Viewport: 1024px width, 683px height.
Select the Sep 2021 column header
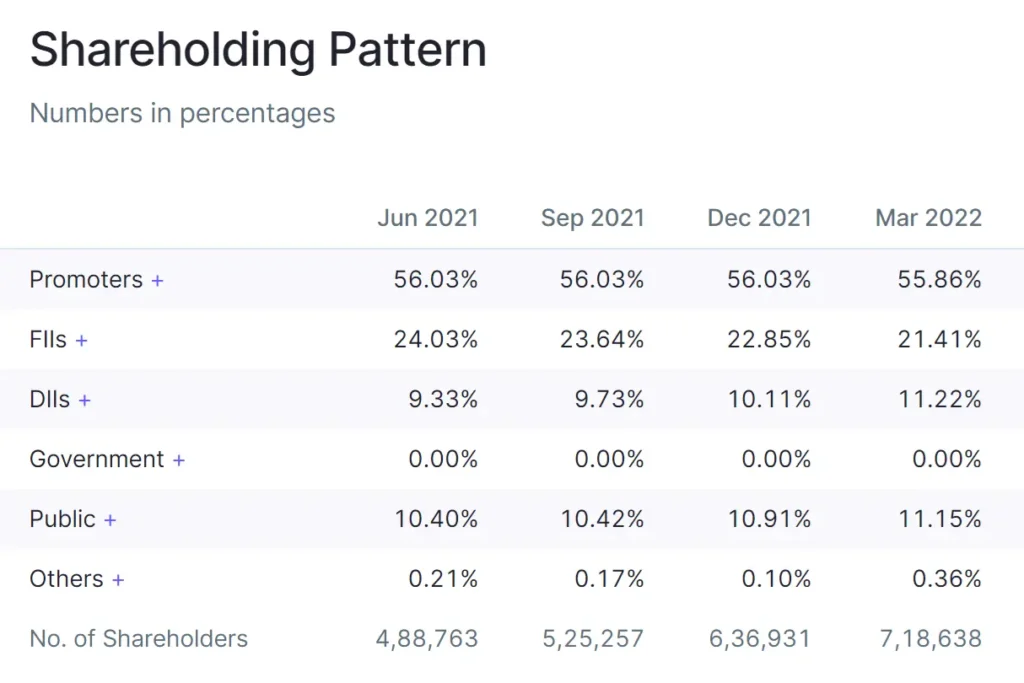(x=593, y=218)
